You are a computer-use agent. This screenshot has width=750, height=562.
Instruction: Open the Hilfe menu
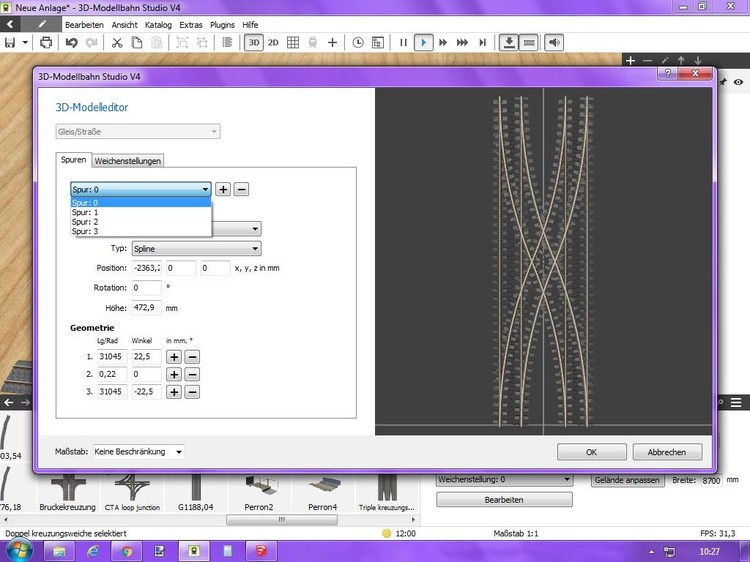250,25
